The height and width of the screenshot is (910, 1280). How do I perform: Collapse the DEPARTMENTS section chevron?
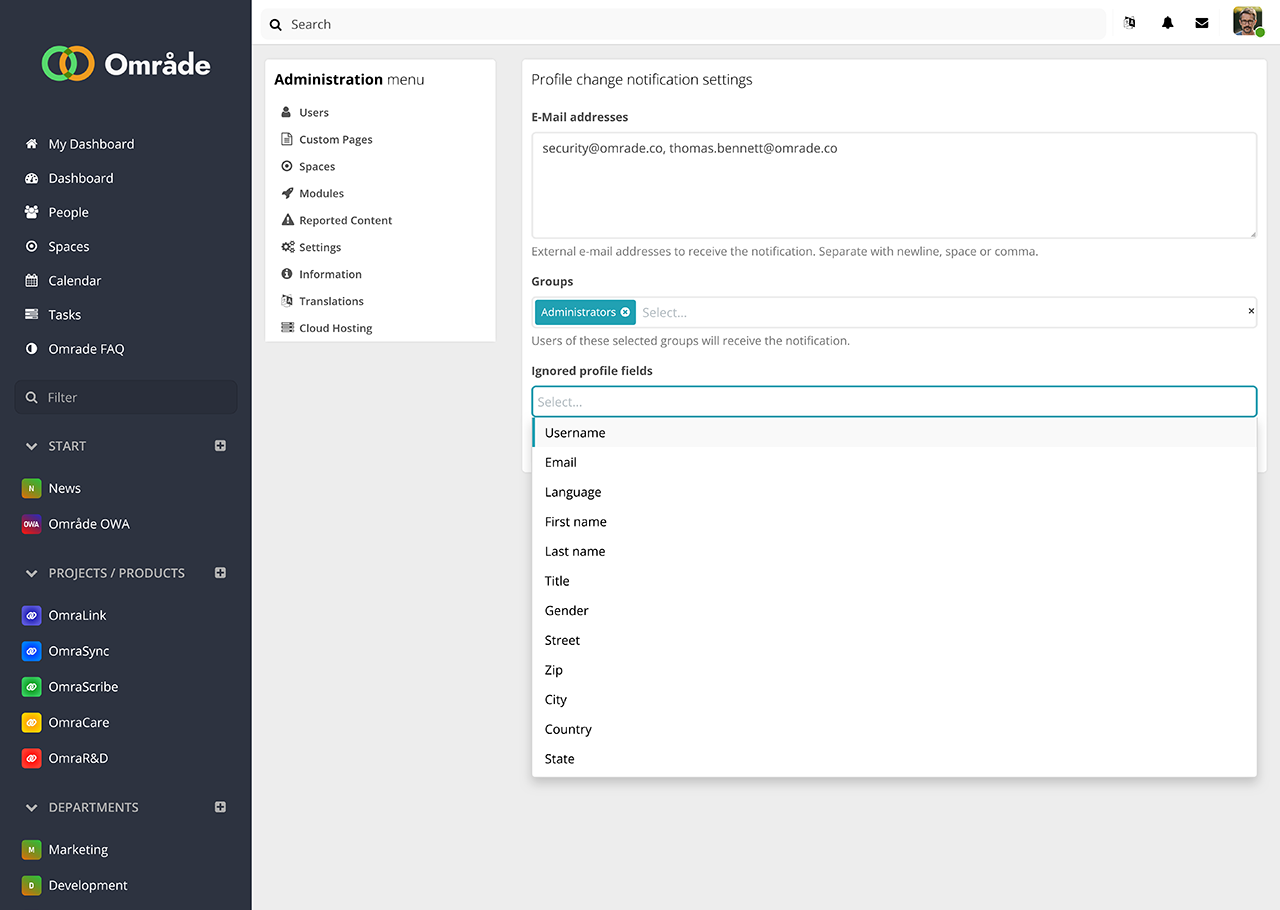(31, 807)
